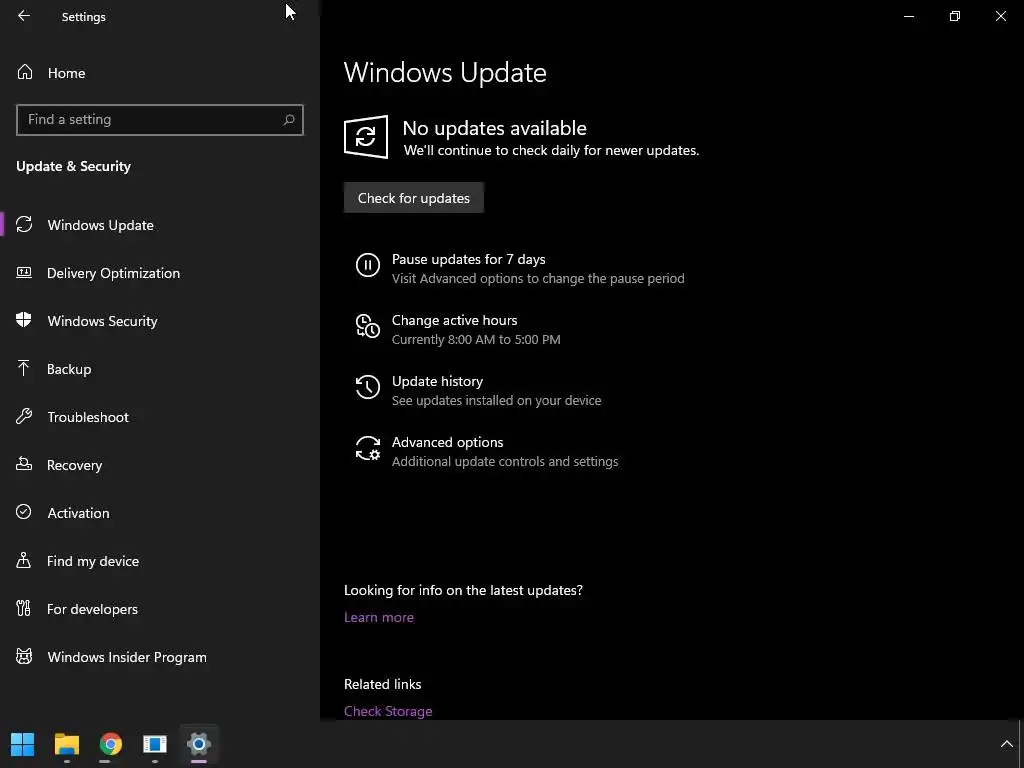This screenshot has height=768, width=1024.
Task: Click the No updates available status text
Action: pyautogui.click(x=494, y=128)
